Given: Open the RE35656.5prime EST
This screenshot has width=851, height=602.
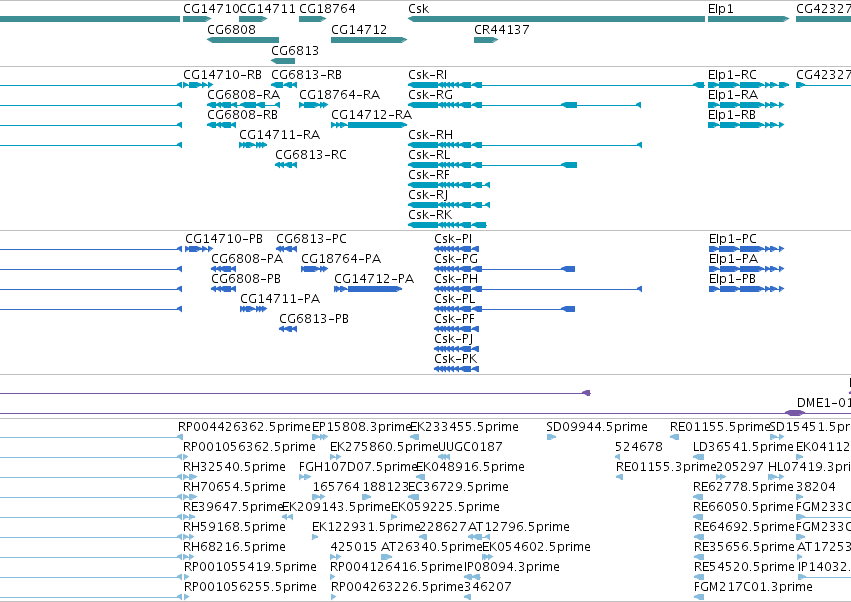Looking at the screenshot, I should (x=744, y=547).
